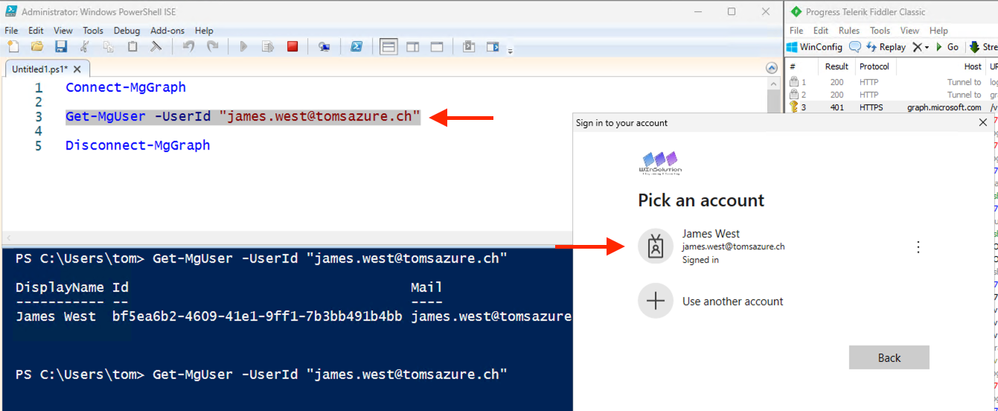998x411 pixels.
Task: Click the Open folder icon in ISE toolbar
Action: tap(37, 46)
